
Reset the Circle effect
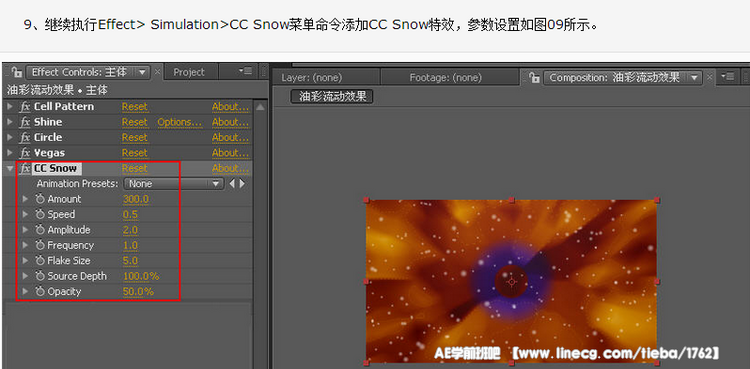(135, 137)
